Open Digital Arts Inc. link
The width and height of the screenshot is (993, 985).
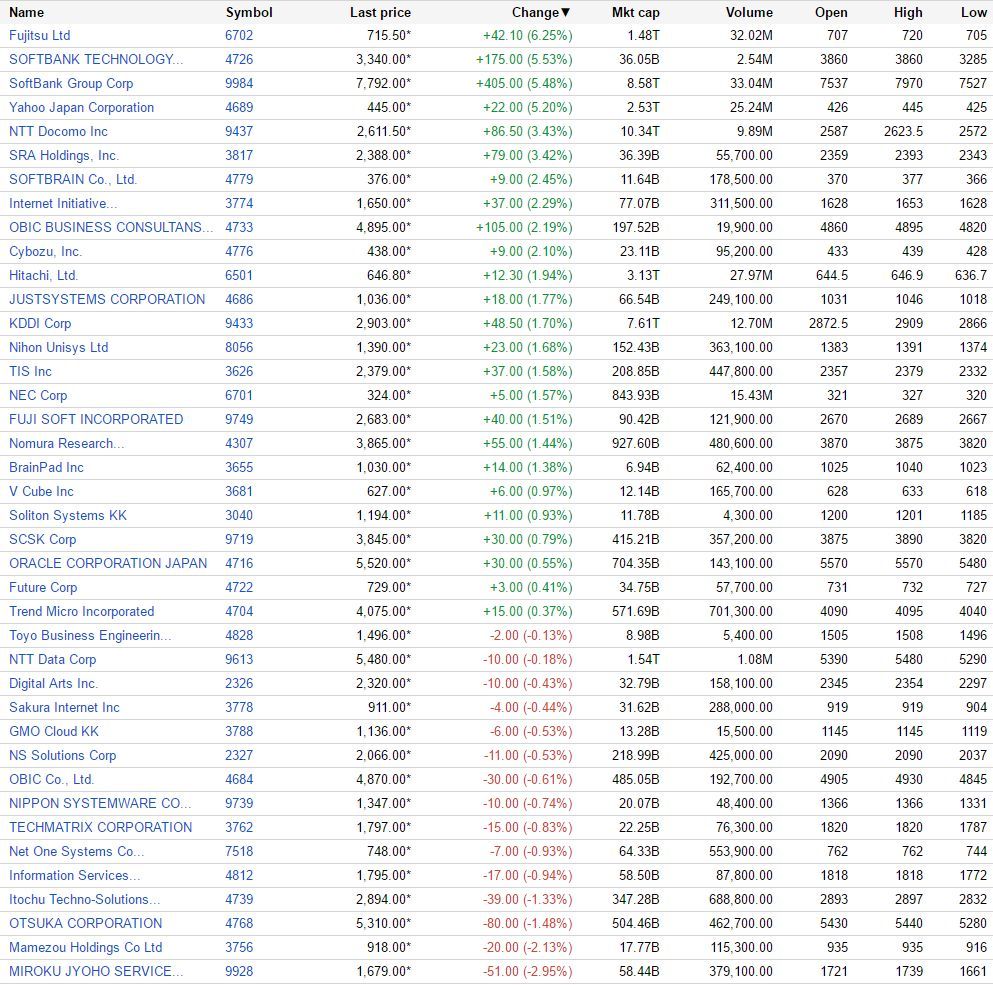[53, 684]
